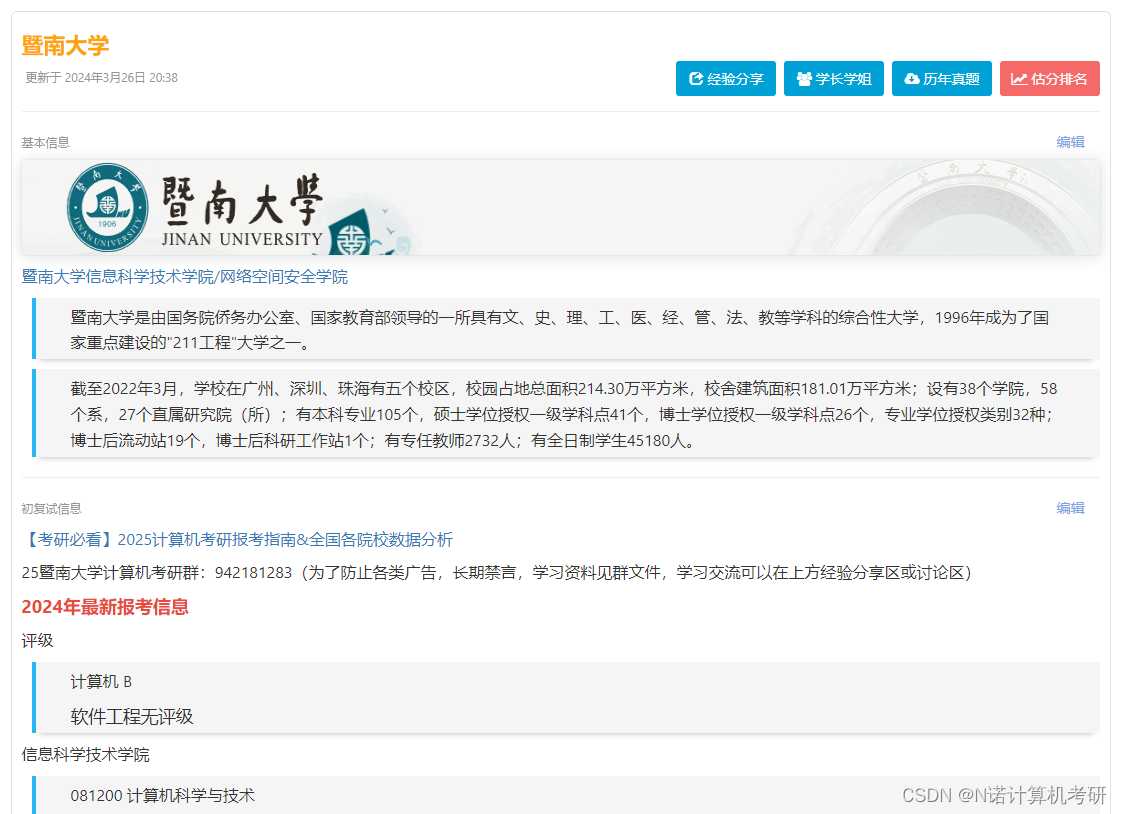Image resolution: width=1122 pixels, height=814 pixels.
Task: Click the 信息科学技术学院 label
Action: [x=85, y=755]
